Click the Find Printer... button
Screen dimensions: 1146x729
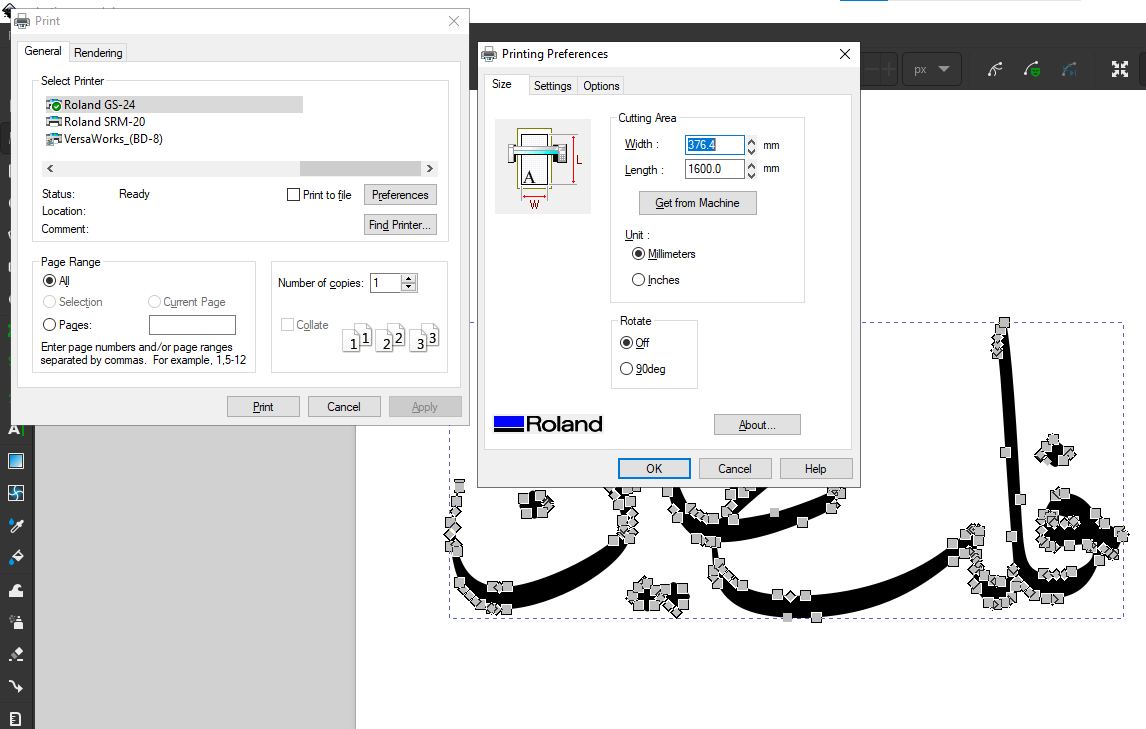pyautogui.click(x=400, y=225)
